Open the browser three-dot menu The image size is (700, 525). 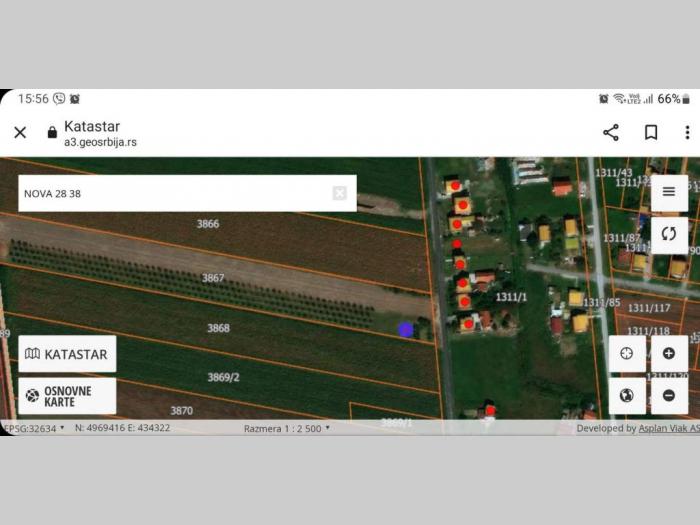tap(688, 133)
